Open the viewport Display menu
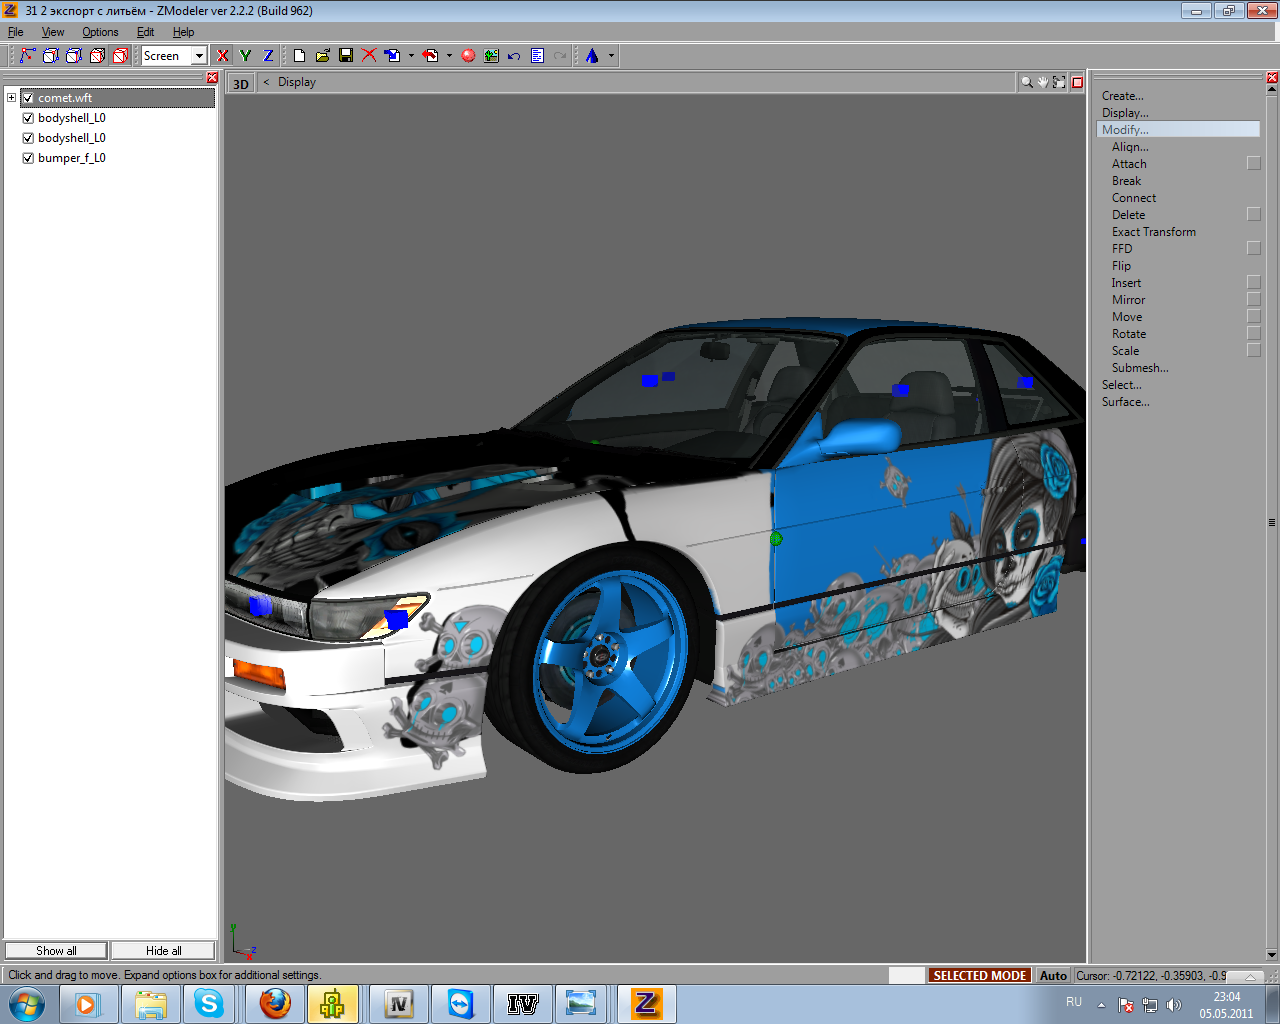 tap(297, 83)
